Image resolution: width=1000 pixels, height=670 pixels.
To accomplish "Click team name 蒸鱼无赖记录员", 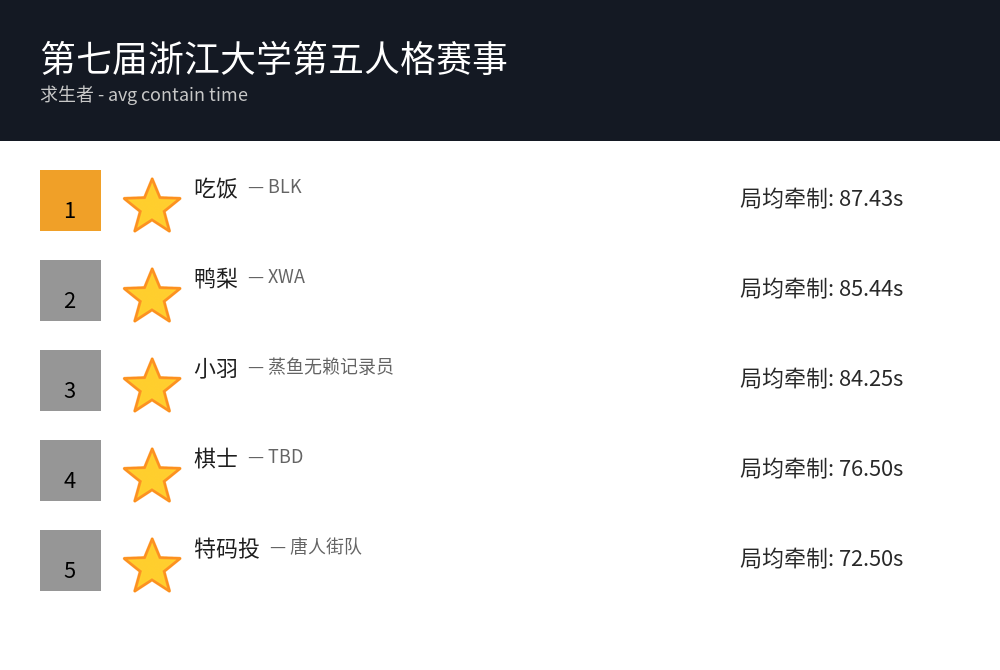I will pos(330,367).
